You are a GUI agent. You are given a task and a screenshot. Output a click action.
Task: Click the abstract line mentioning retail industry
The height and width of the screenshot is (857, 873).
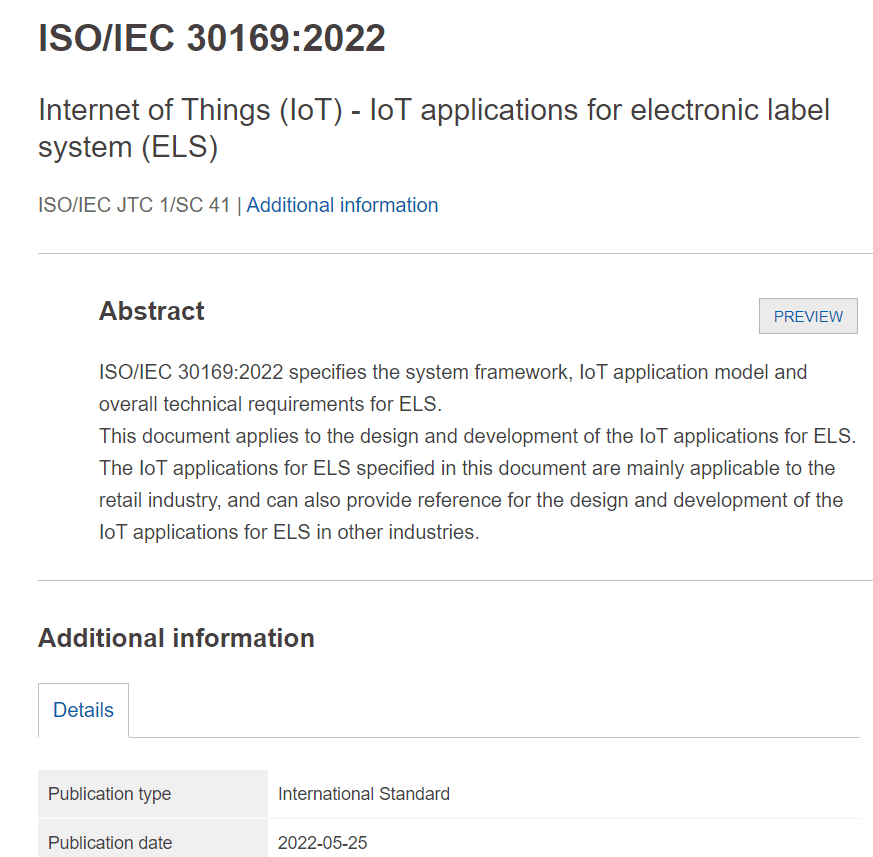click(471, 500)
